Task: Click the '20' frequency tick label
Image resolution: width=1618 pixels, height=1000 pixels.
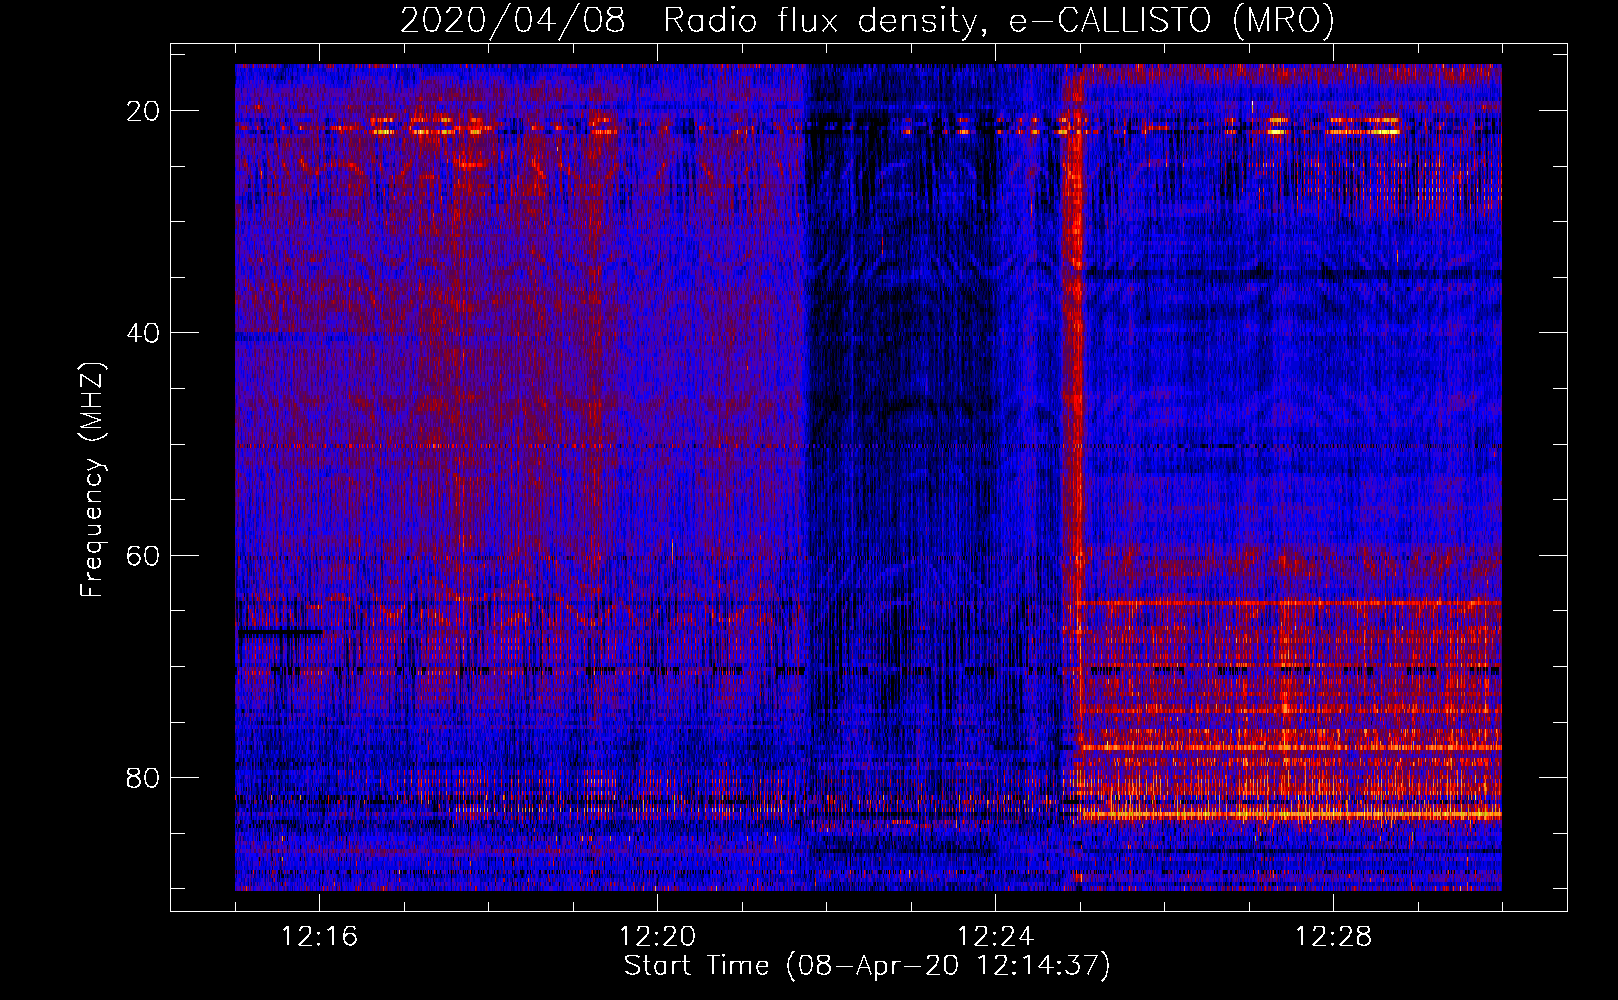Action: 143,111
